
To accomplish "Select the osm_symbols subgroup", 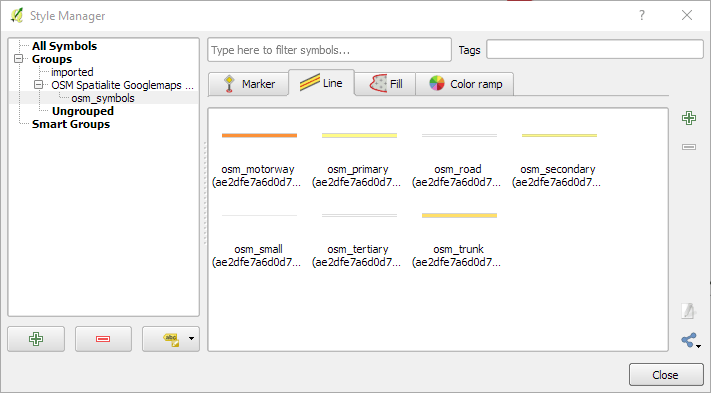I will point(103,98).
